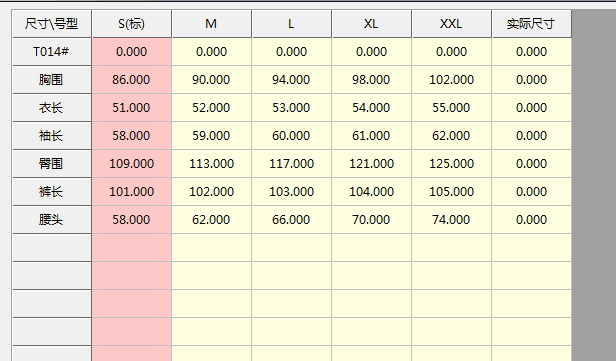The height and width of the screenshot is (361, 616).
Task: Edit the 86.000 cell in 胸围 row
Action: (132, 80)
